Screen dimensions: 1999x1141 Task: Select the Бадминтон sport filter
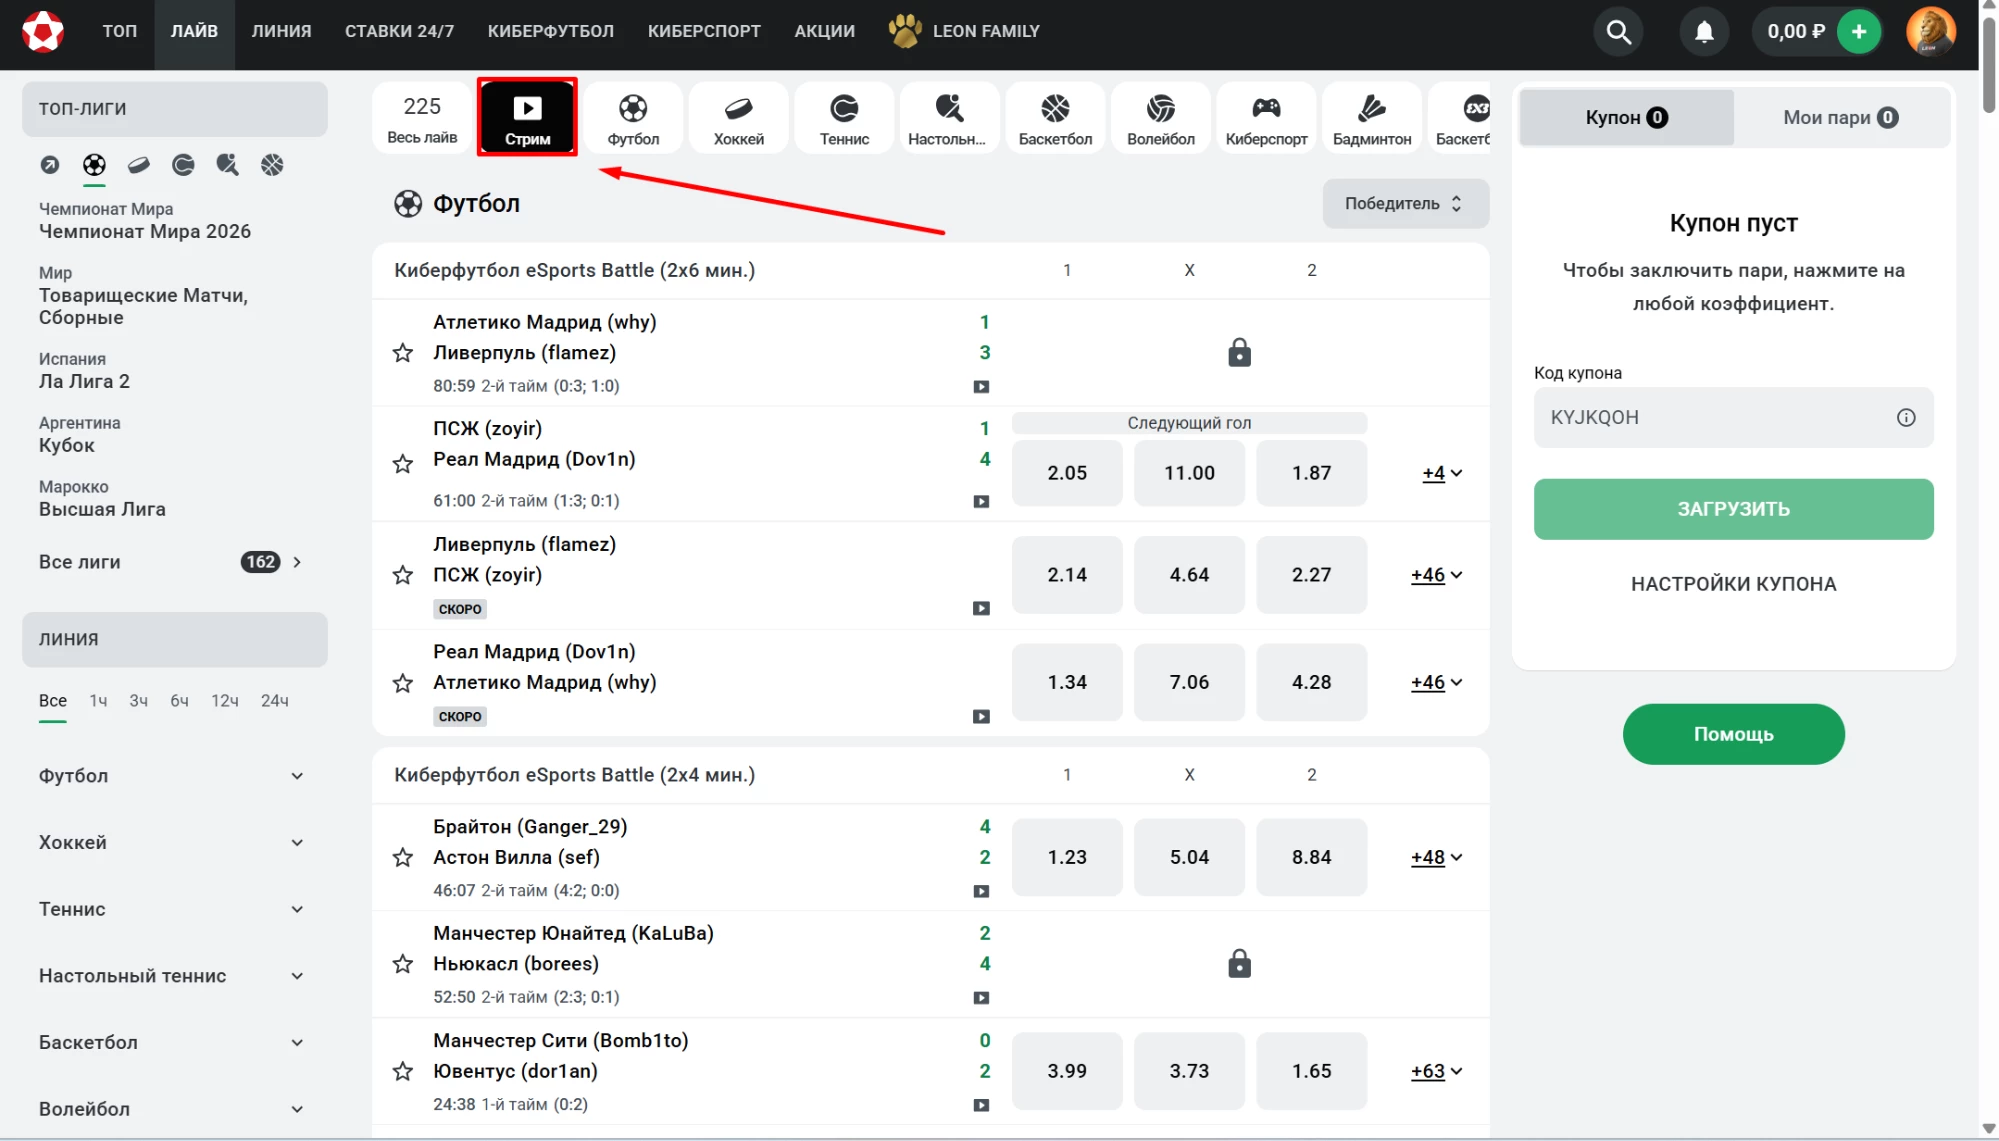[x=1372, y=118]
